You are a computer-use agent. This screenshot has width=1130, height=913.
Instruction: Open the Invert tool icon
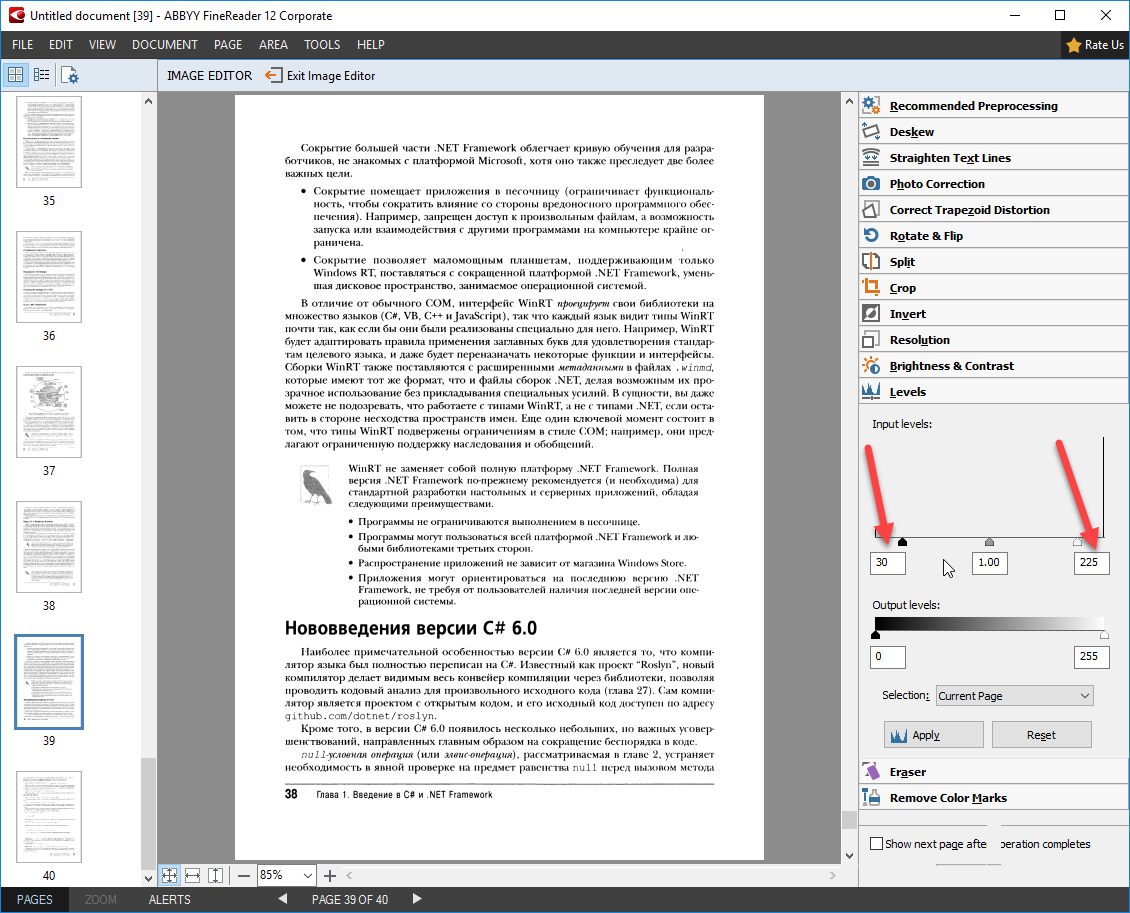tap(871, 313)
